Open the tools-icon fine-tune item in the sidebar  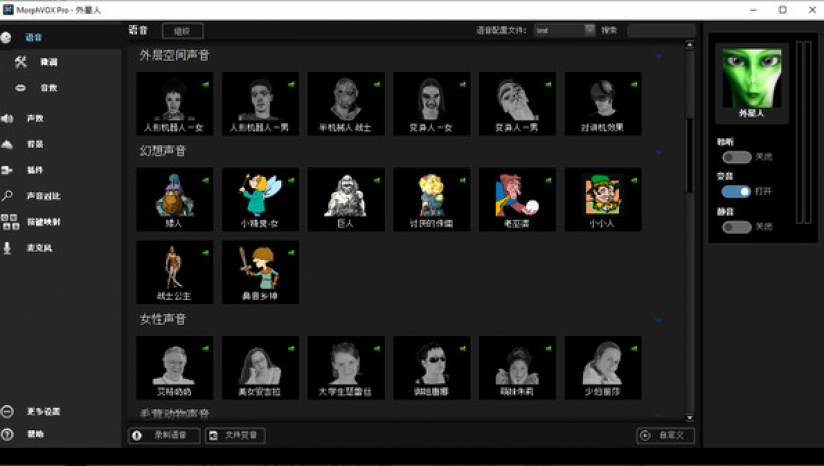tap(48, 62)
